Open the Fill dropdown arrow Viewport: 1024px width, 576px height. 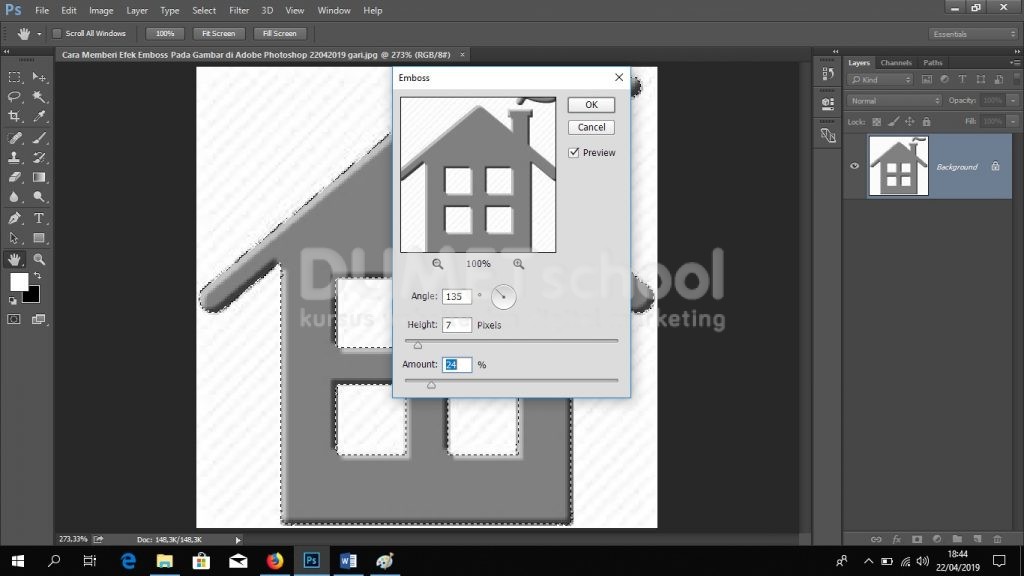coord(1013,121)
